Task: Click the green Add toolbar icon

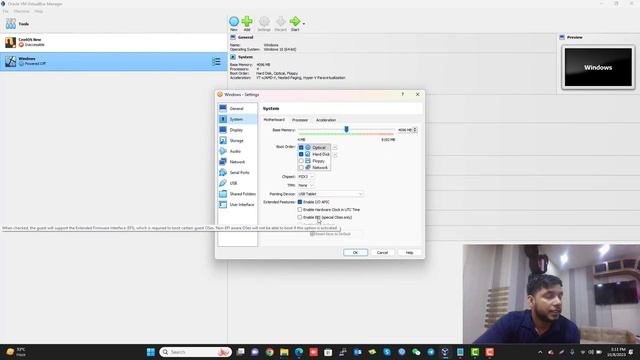Action: pyautogui.click(x=247, y=23)
